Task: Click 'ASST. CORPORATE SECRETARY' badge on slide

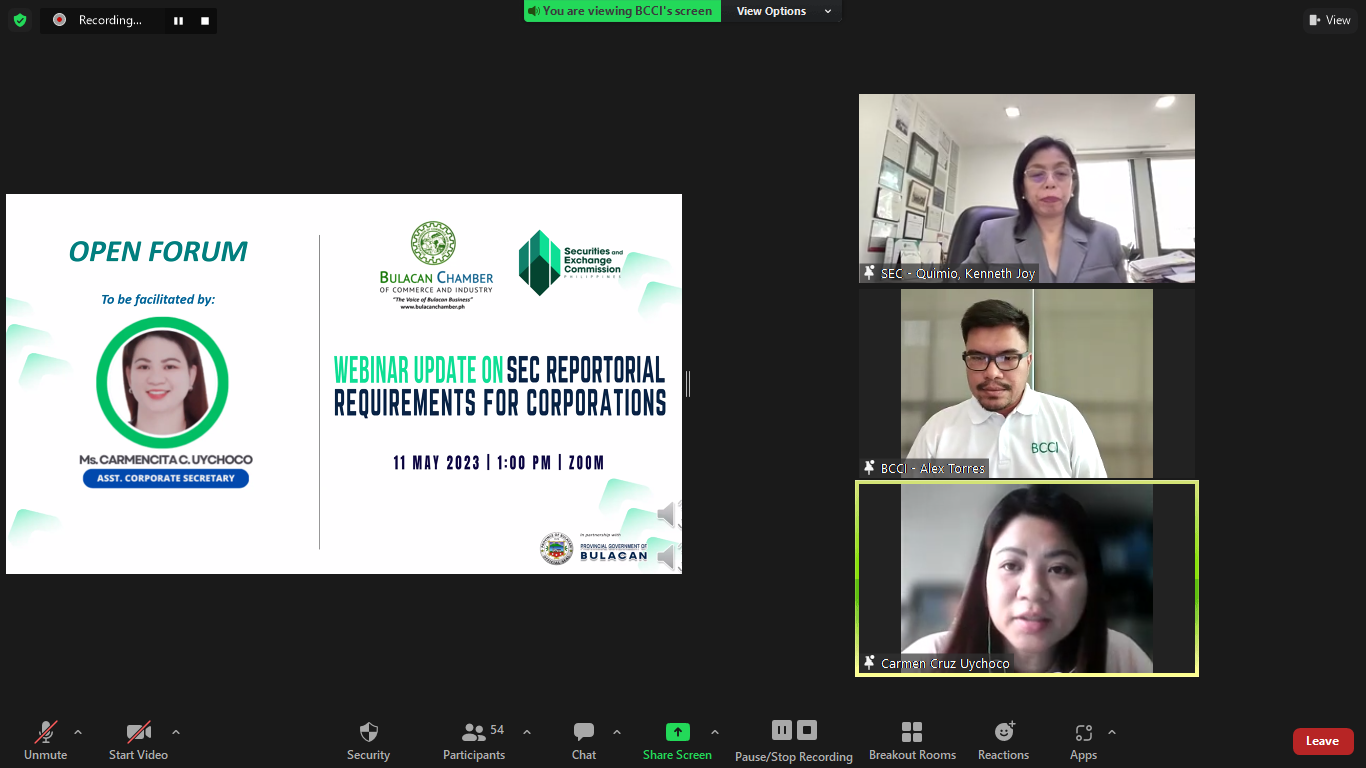Action: click(166, 478)
